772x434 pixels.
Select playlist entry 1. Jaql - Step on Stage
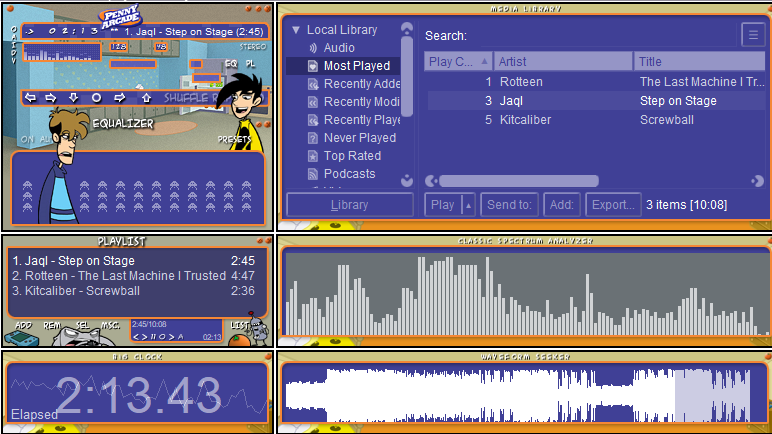point(133,261)
